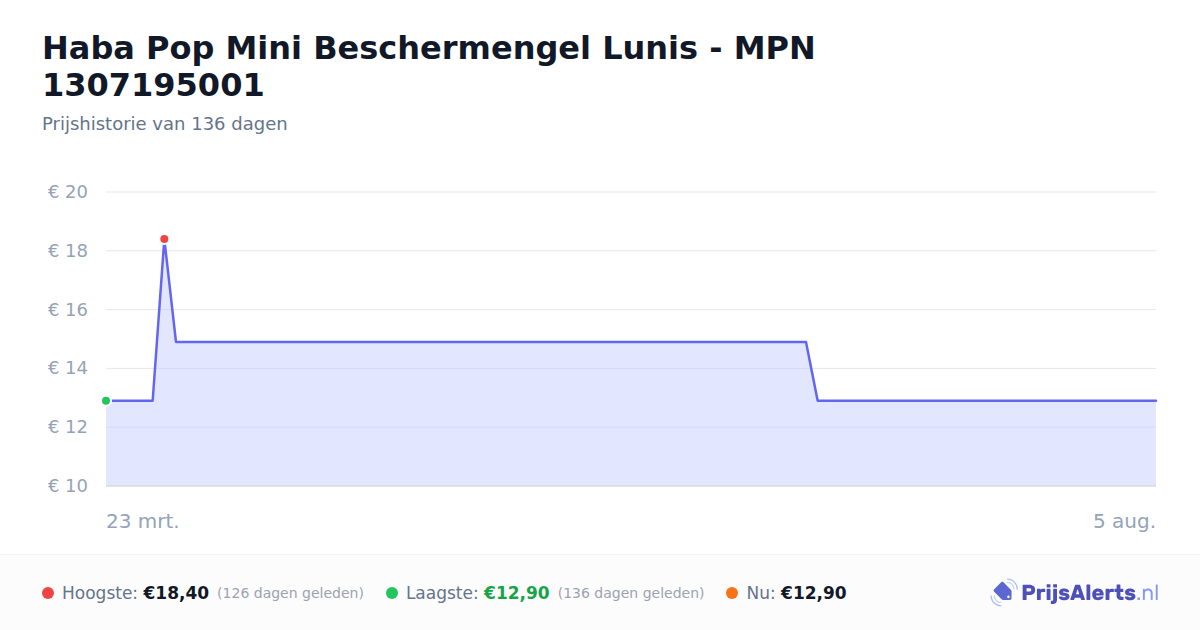The height and width of the screenshot is (630, 1200).
Task: Click the € 10 axis label
Action: click(68, 486)
